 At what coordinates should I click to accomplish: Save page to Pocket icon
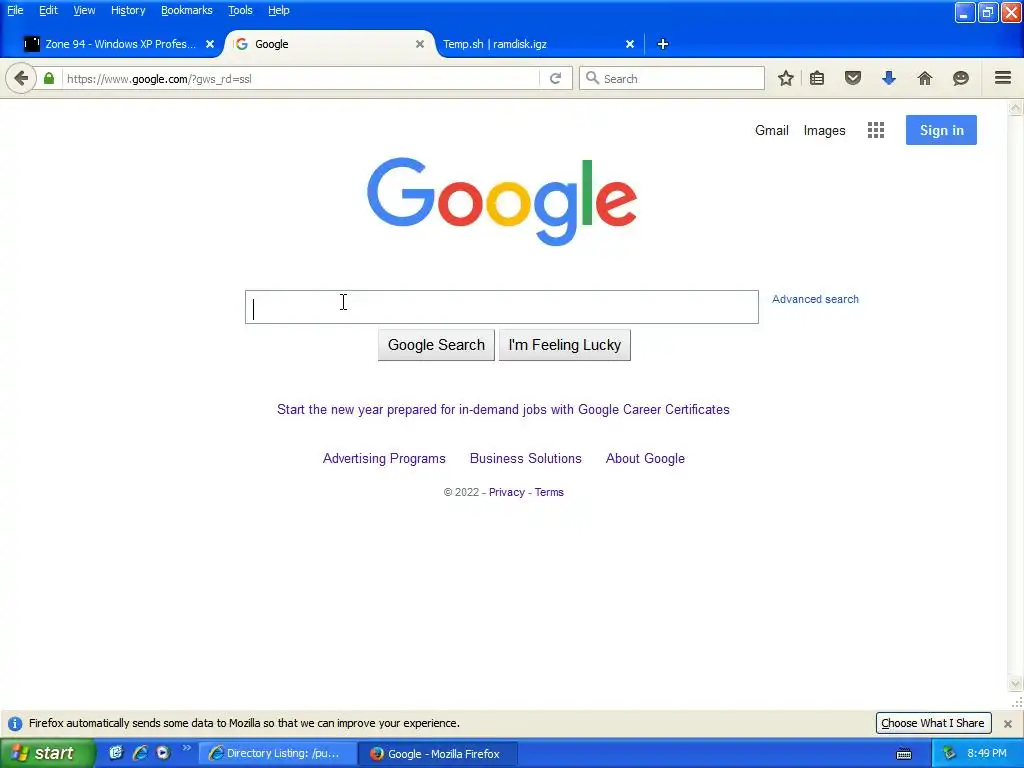pyautogui.click(x=853, y=78)
